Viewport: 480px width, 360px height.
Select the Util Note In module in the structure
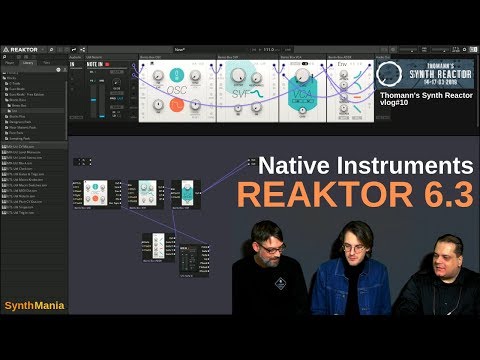coord(194,261)
